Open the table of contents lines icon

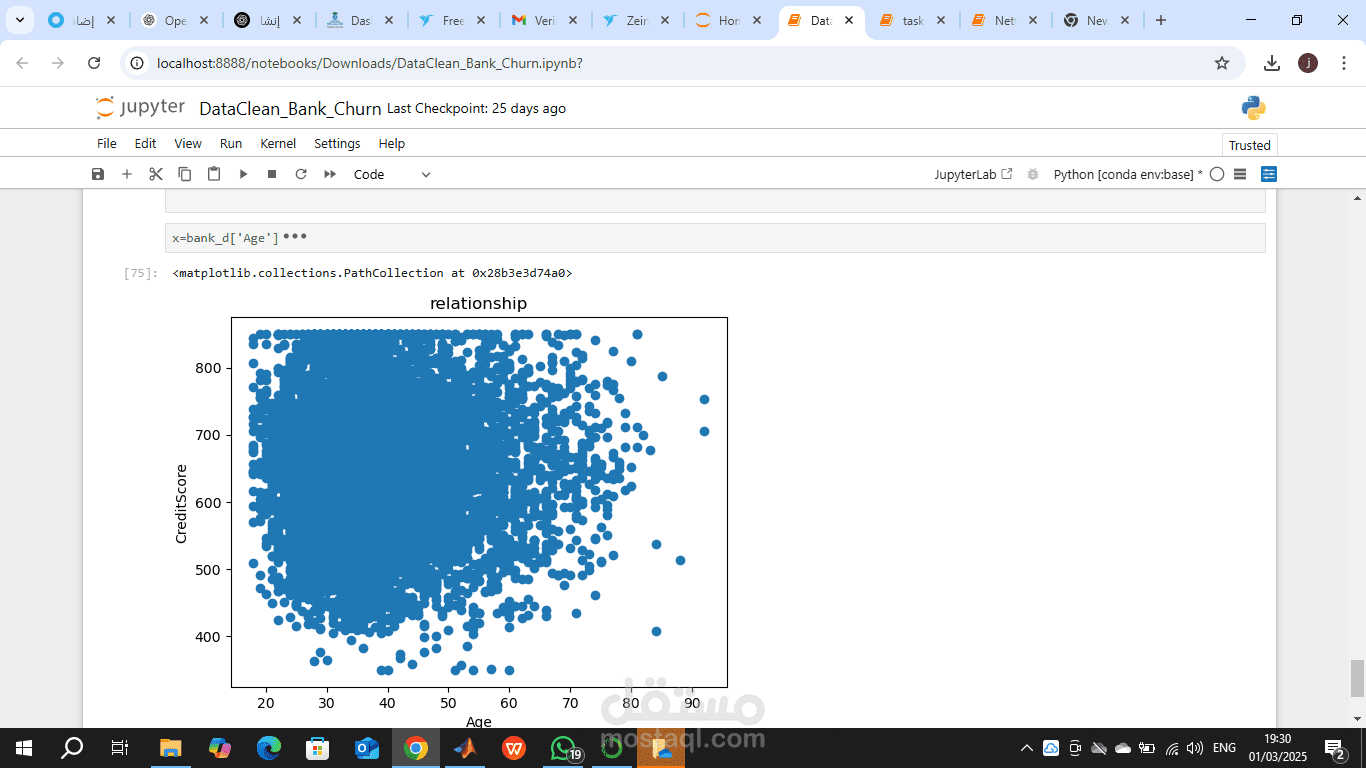1240,174
